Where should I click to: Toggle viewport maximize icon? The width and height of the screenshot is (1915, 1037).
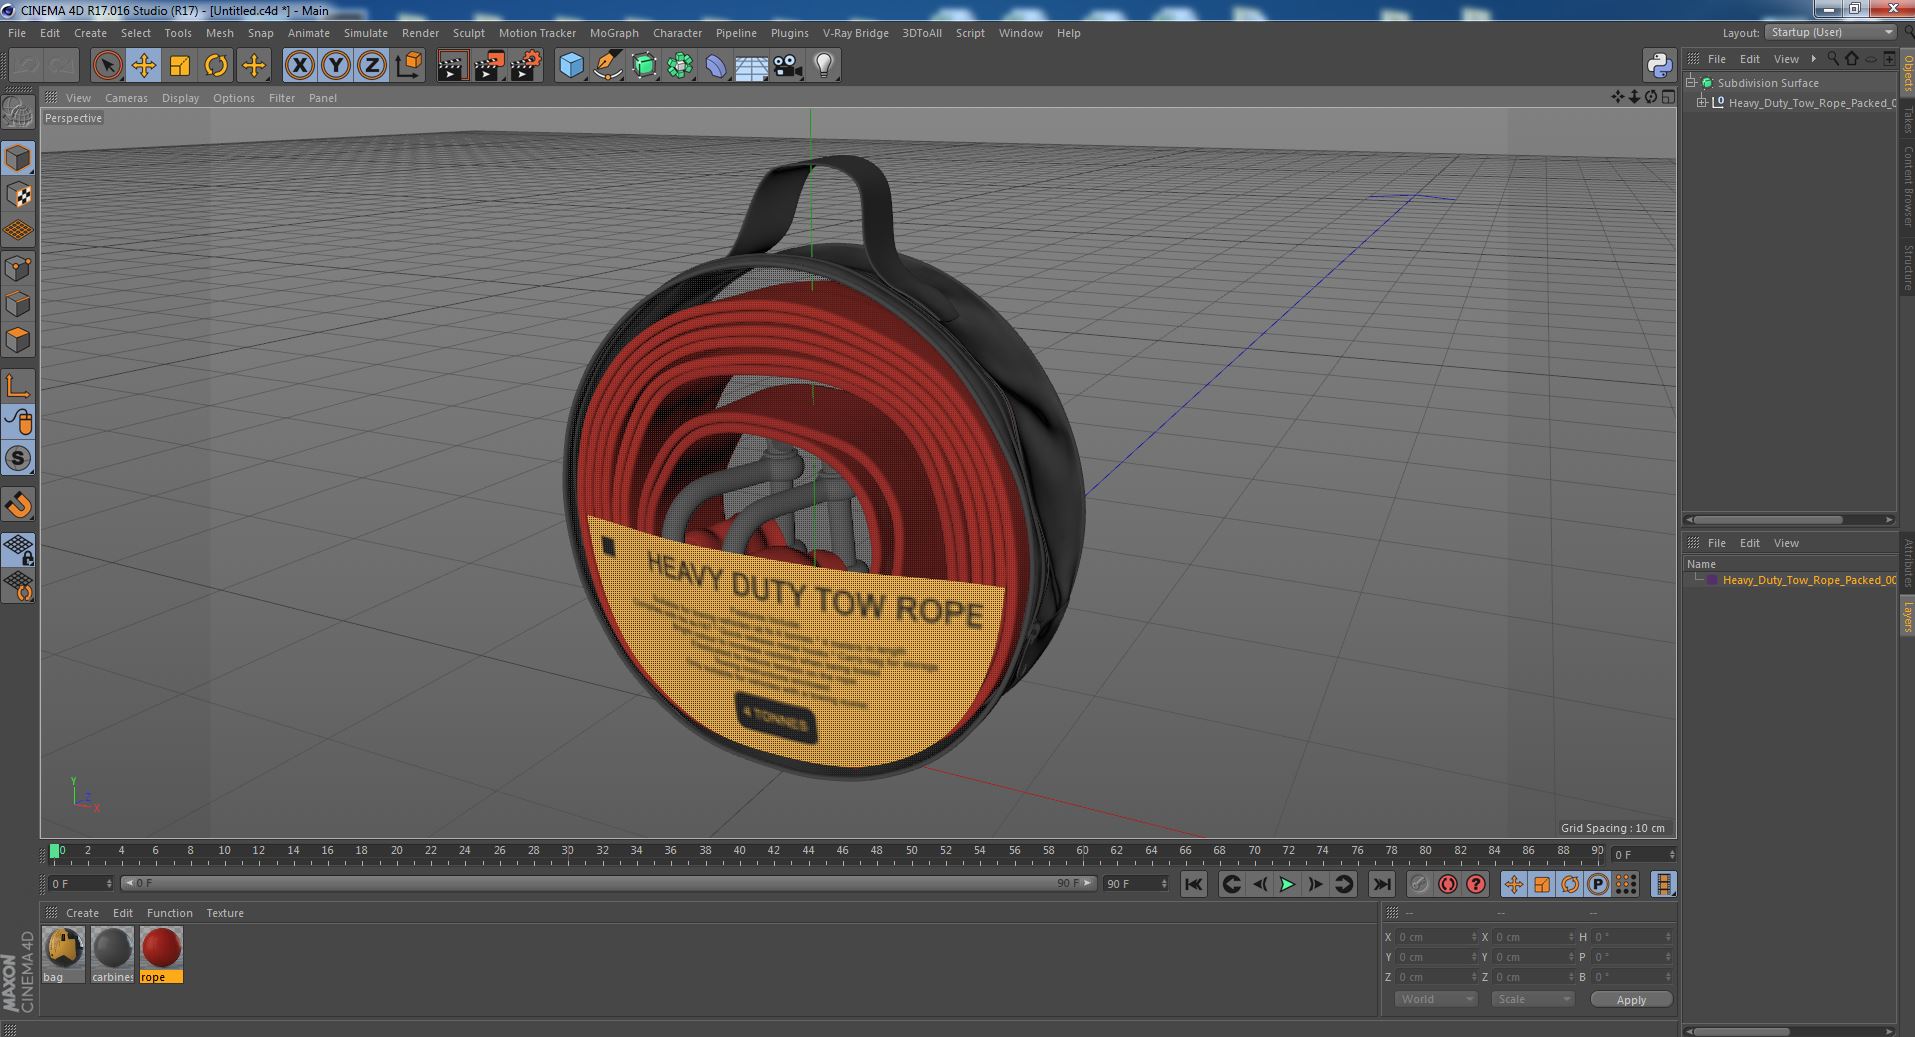[1667, 97]
